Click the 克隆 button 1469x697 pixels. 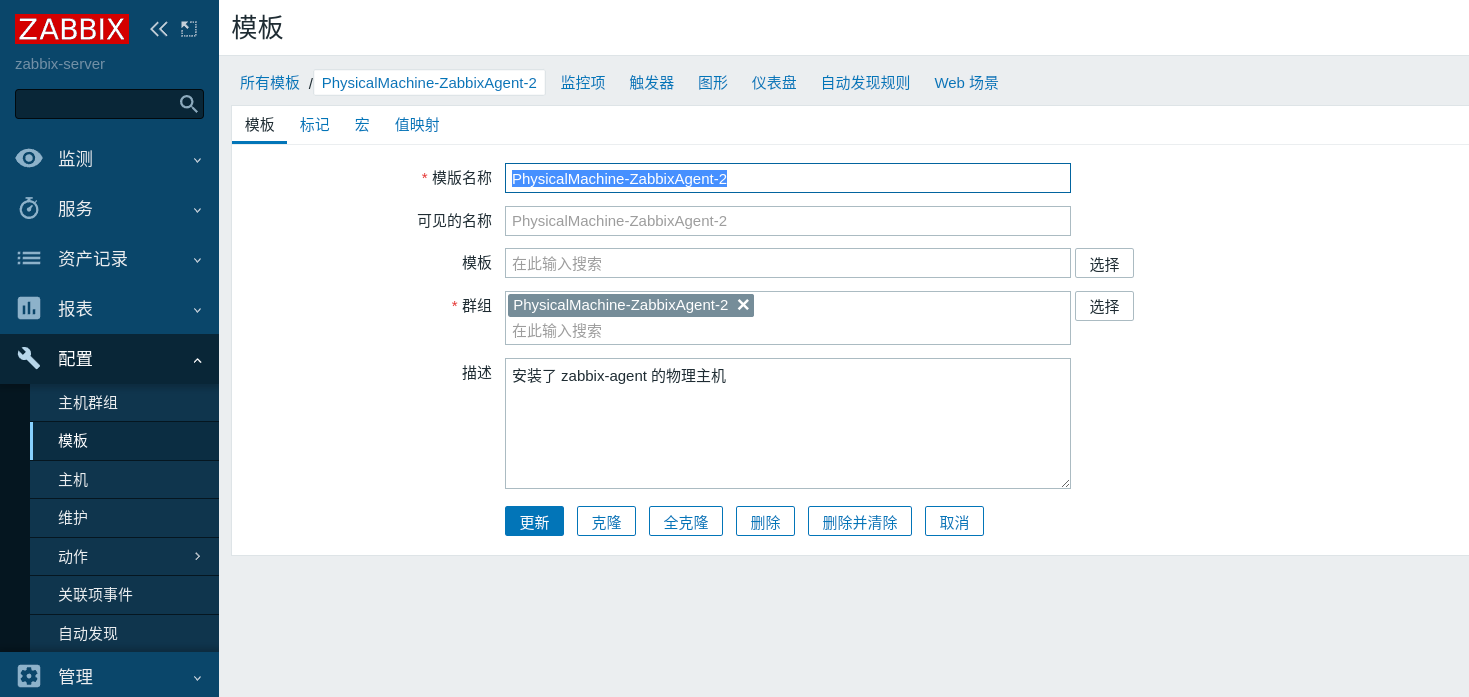[606, 521]
